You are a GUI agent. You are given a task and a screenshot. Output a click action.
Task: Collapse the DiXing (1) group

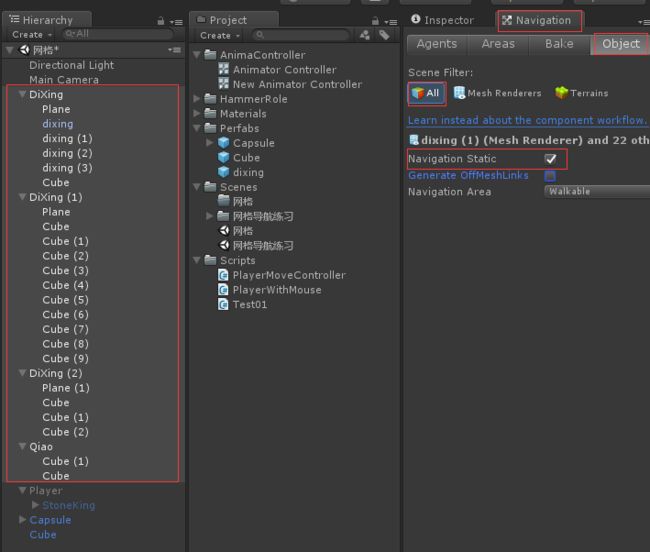(x=23, y=197)
